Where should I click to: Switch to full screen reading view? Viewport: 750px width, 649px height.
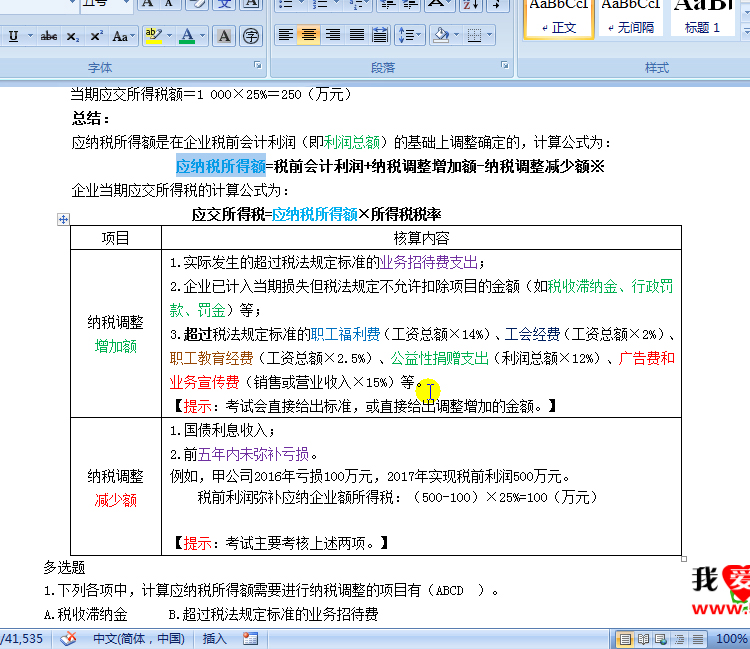click(x=643, y=639)
